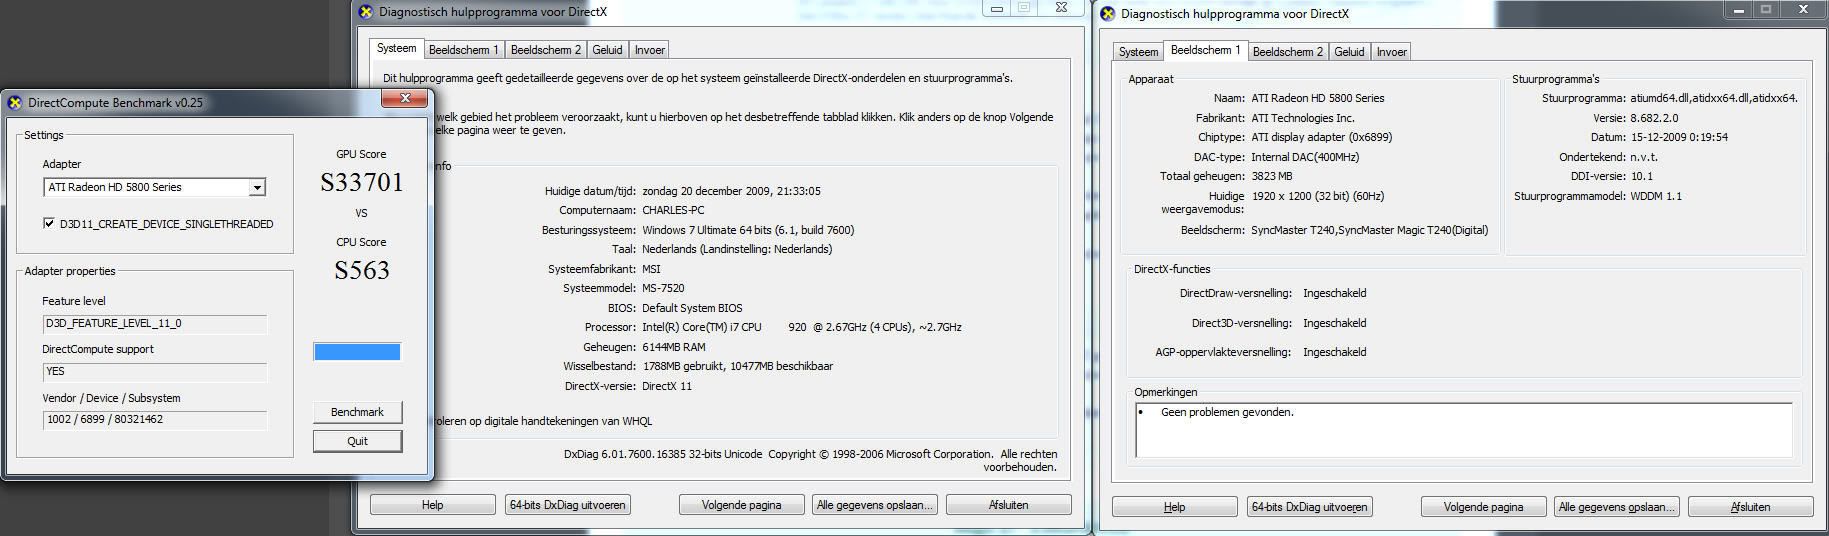Click driver model WDDM 1.1
Image resolution: width=1829 pixels, height=536 pixels.
(1656, 196)
